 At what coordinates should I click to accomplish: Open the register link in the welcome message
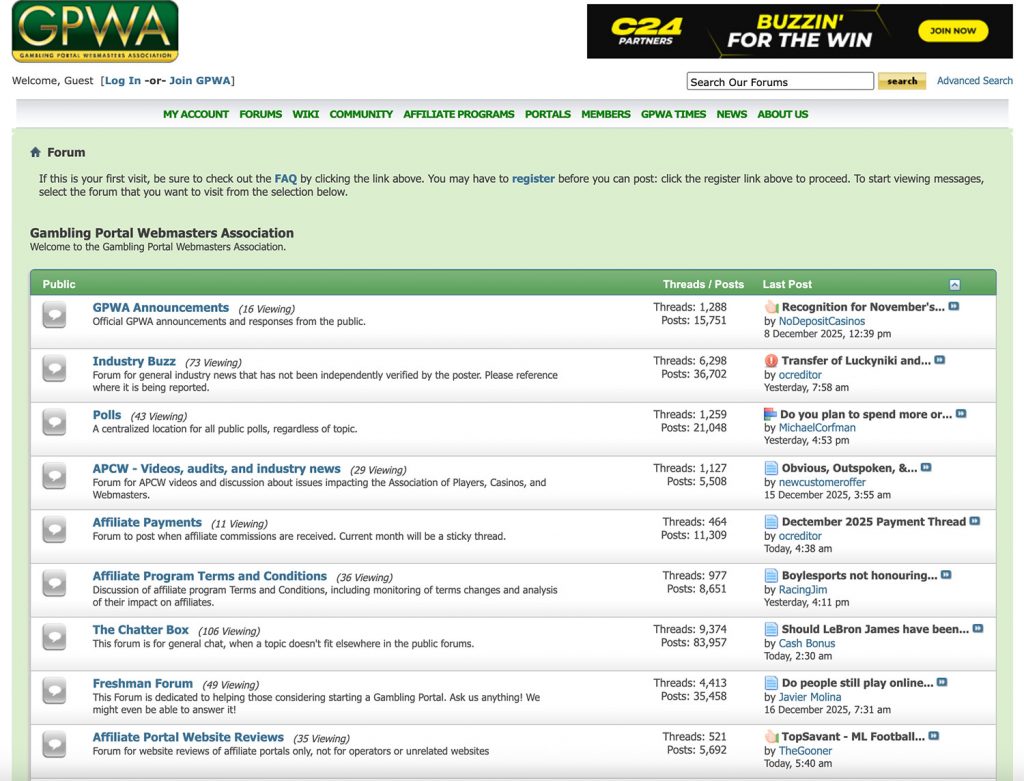coord(533,178)
